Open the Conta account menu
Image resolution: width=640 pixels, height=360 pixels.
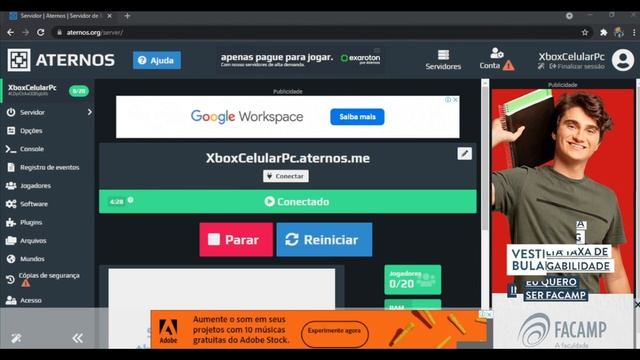(x=496, y=59)
